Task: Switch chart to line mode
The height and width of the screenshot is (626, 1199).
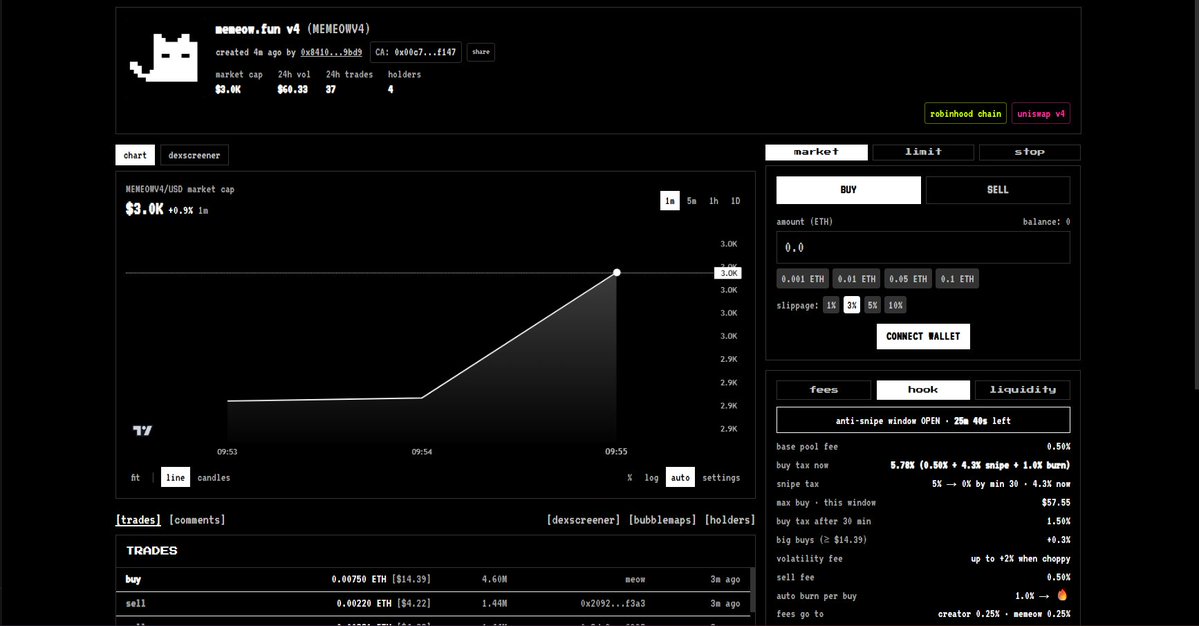Action: [175, 478]
